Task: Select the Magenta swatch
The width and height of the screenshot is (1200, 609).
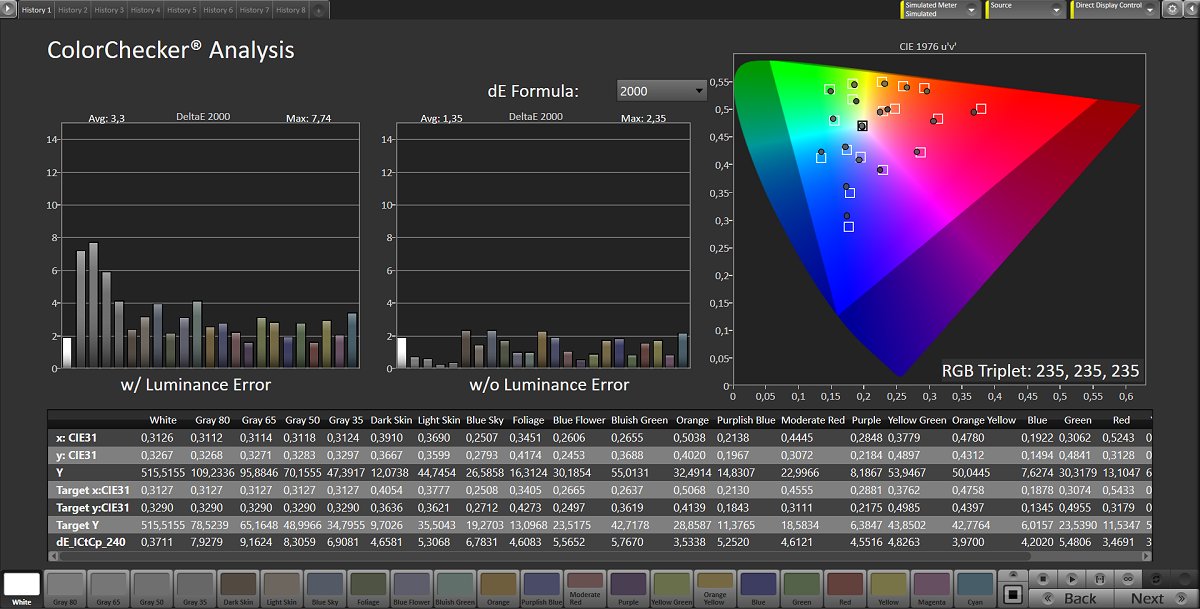Action: (x=931, y=588)
